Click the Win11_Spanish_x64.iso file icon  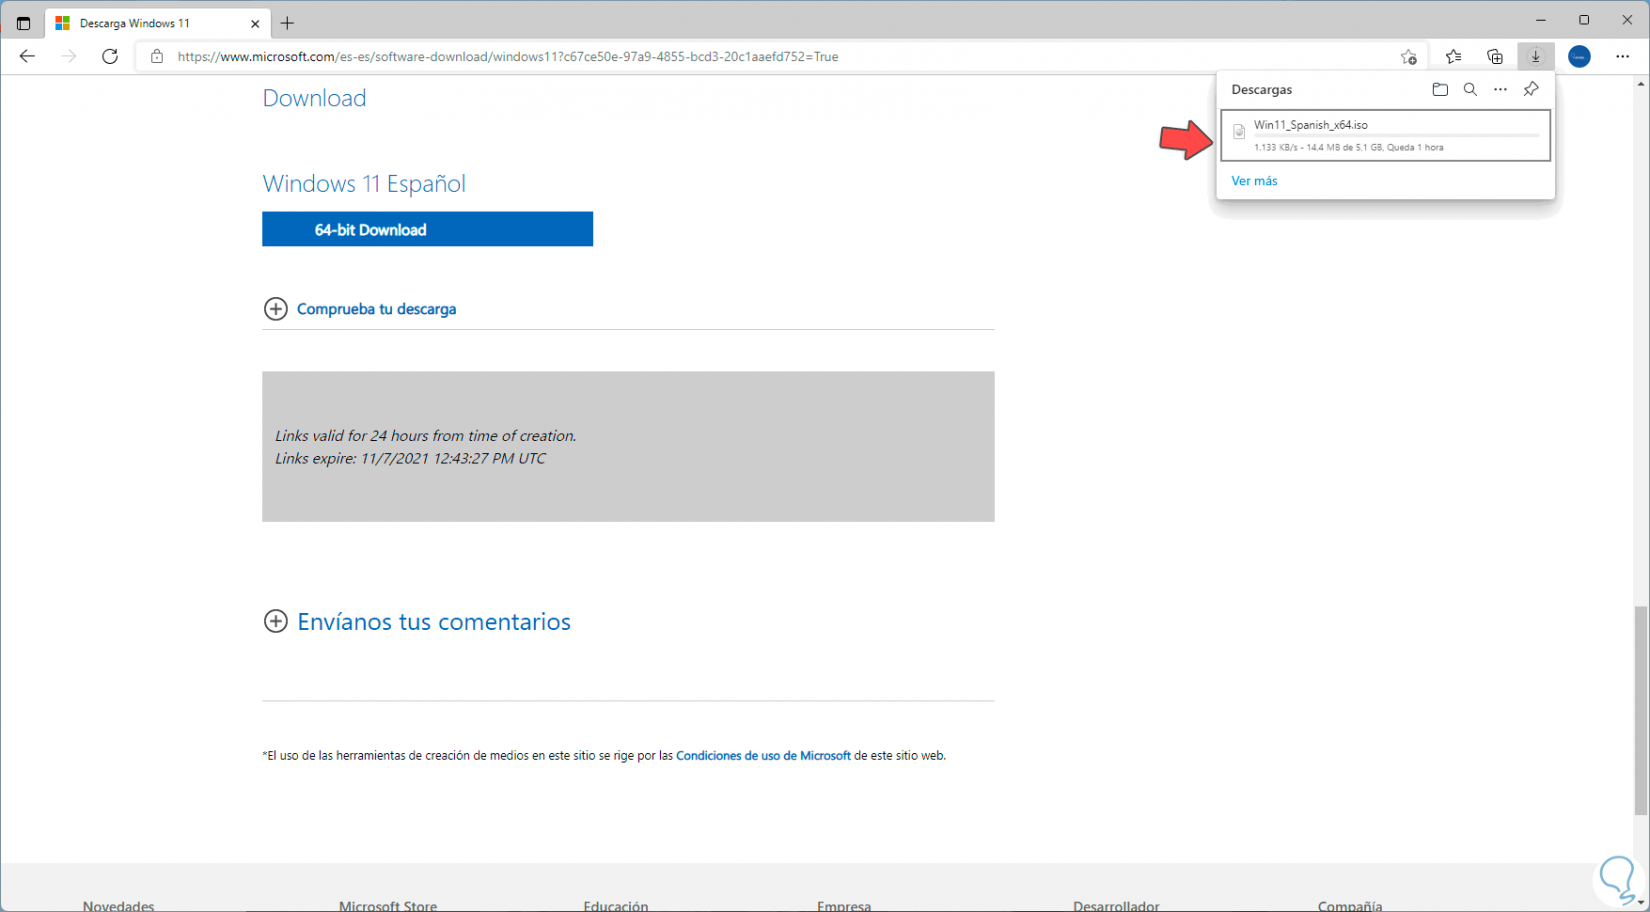click(x=1239, y=132)
